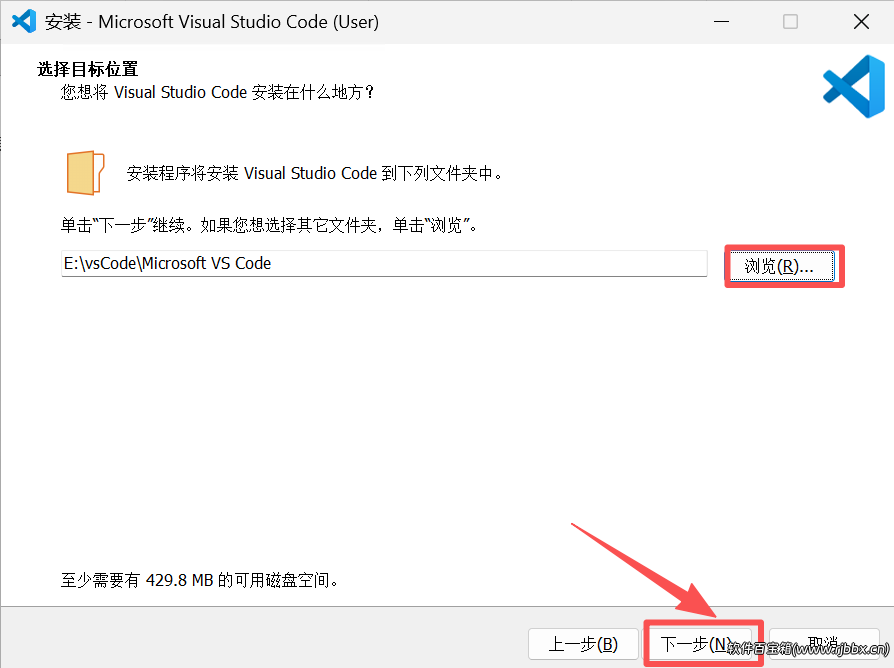Click the text 您想将 Visual Studio Code 安装在什么地方
The height and width of the screenshot is (668, 894).
point(217,92)
